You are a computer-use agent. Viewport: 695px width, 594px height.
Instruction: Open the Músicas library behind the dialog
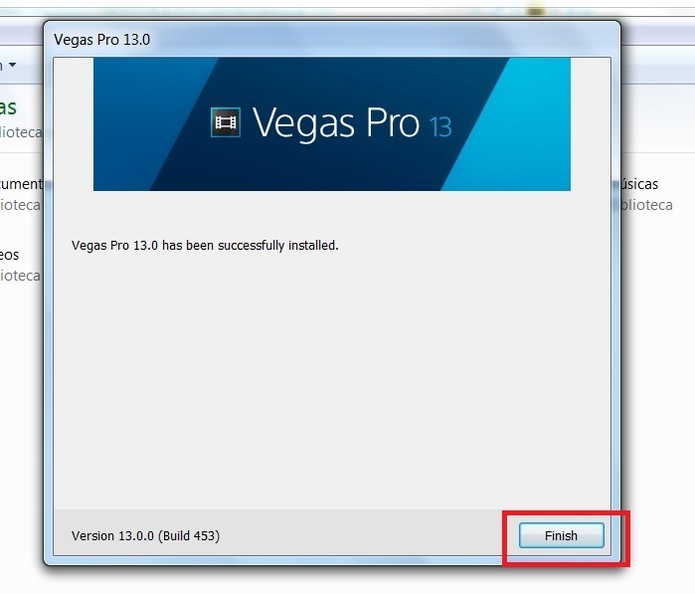pyautogui.click(x=639, y=184)
